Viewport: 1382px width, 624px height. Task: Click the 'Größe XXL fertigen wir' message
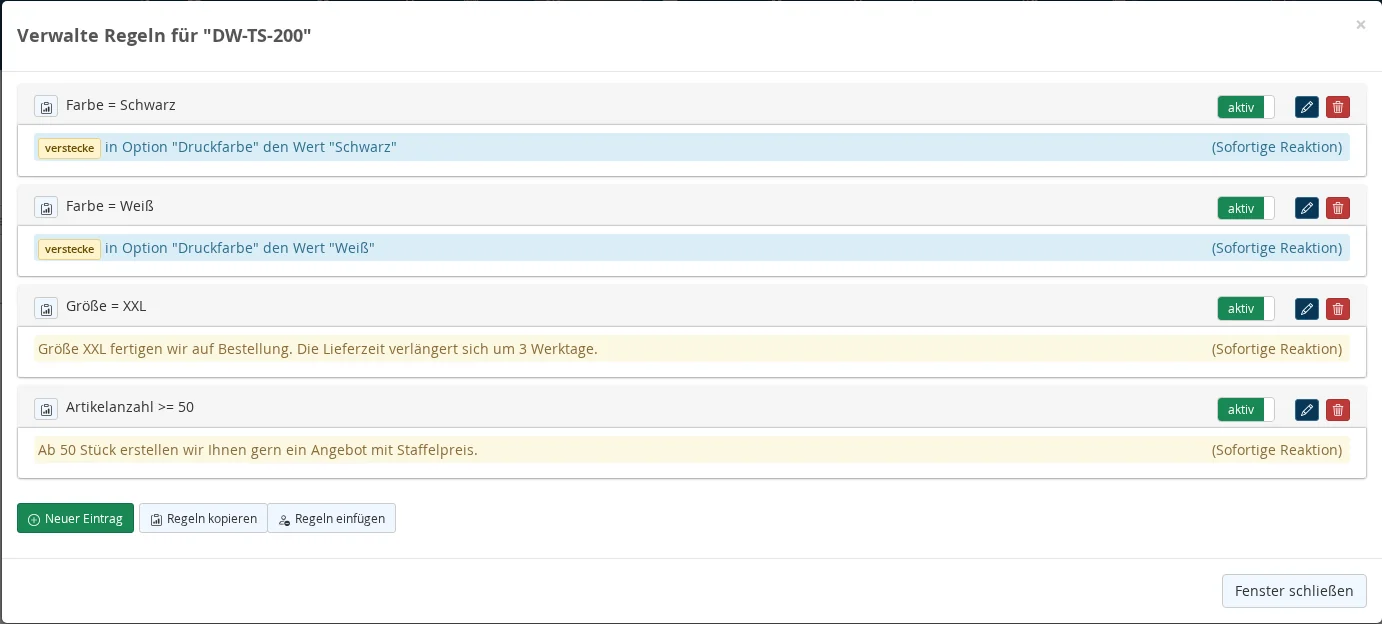318,349
